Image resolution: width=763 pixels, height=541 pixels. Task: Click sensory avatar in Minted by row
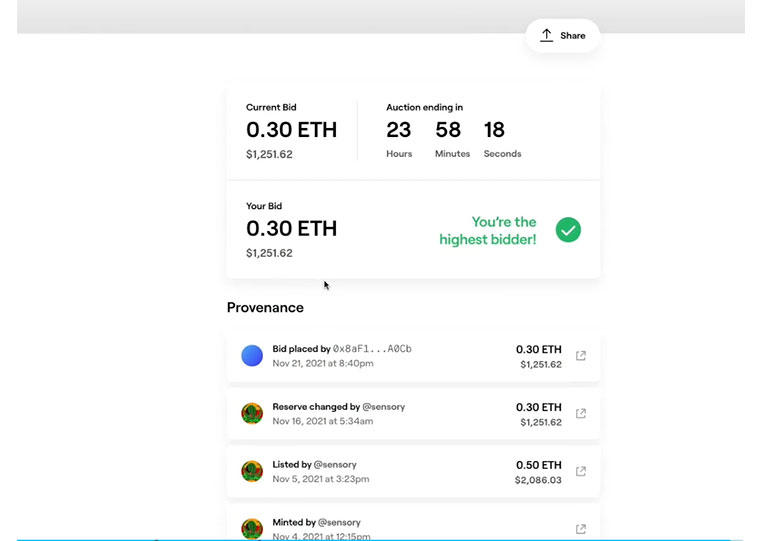tap(252, 529)
